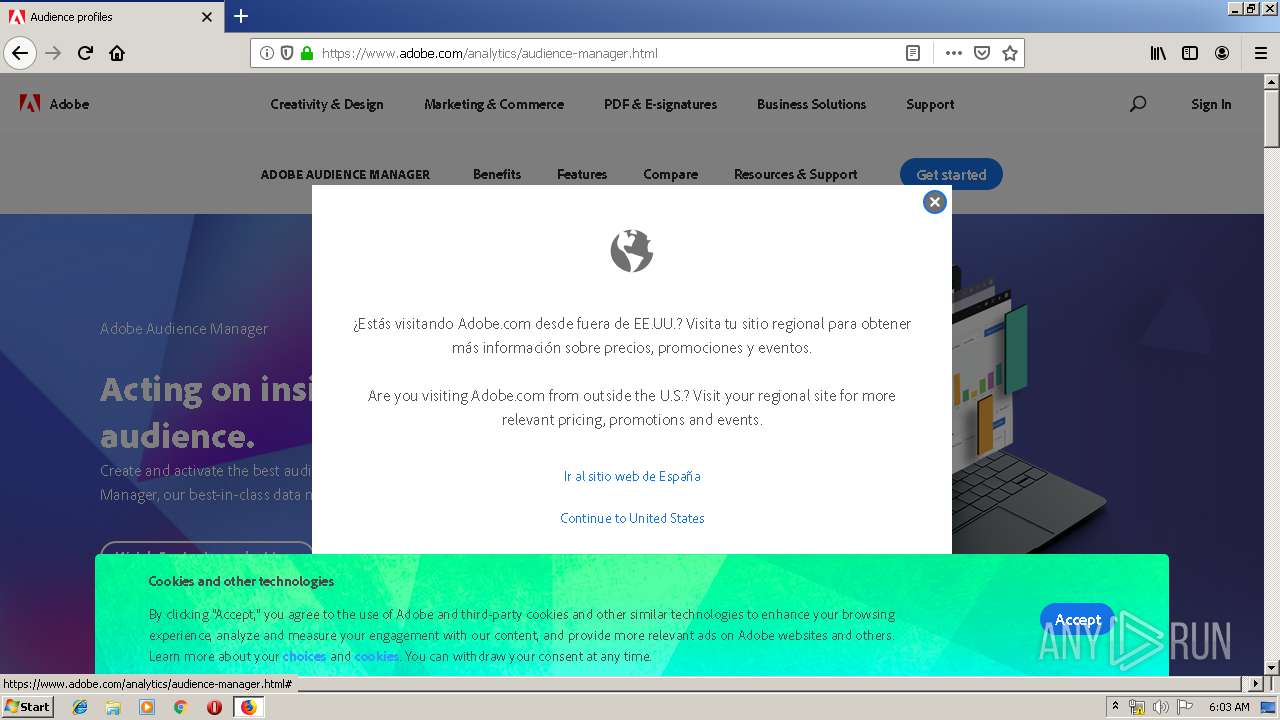The height and width of the screenshot is (720, 1280).
Task: Click the Windows Start button
Action: pyautogui.click(x=27, y=707)
